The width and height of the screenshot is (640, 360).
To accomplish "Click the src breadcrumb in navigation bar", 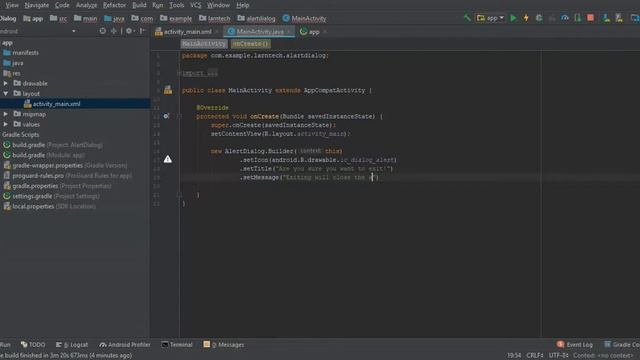I will click(x=58, y=18).
